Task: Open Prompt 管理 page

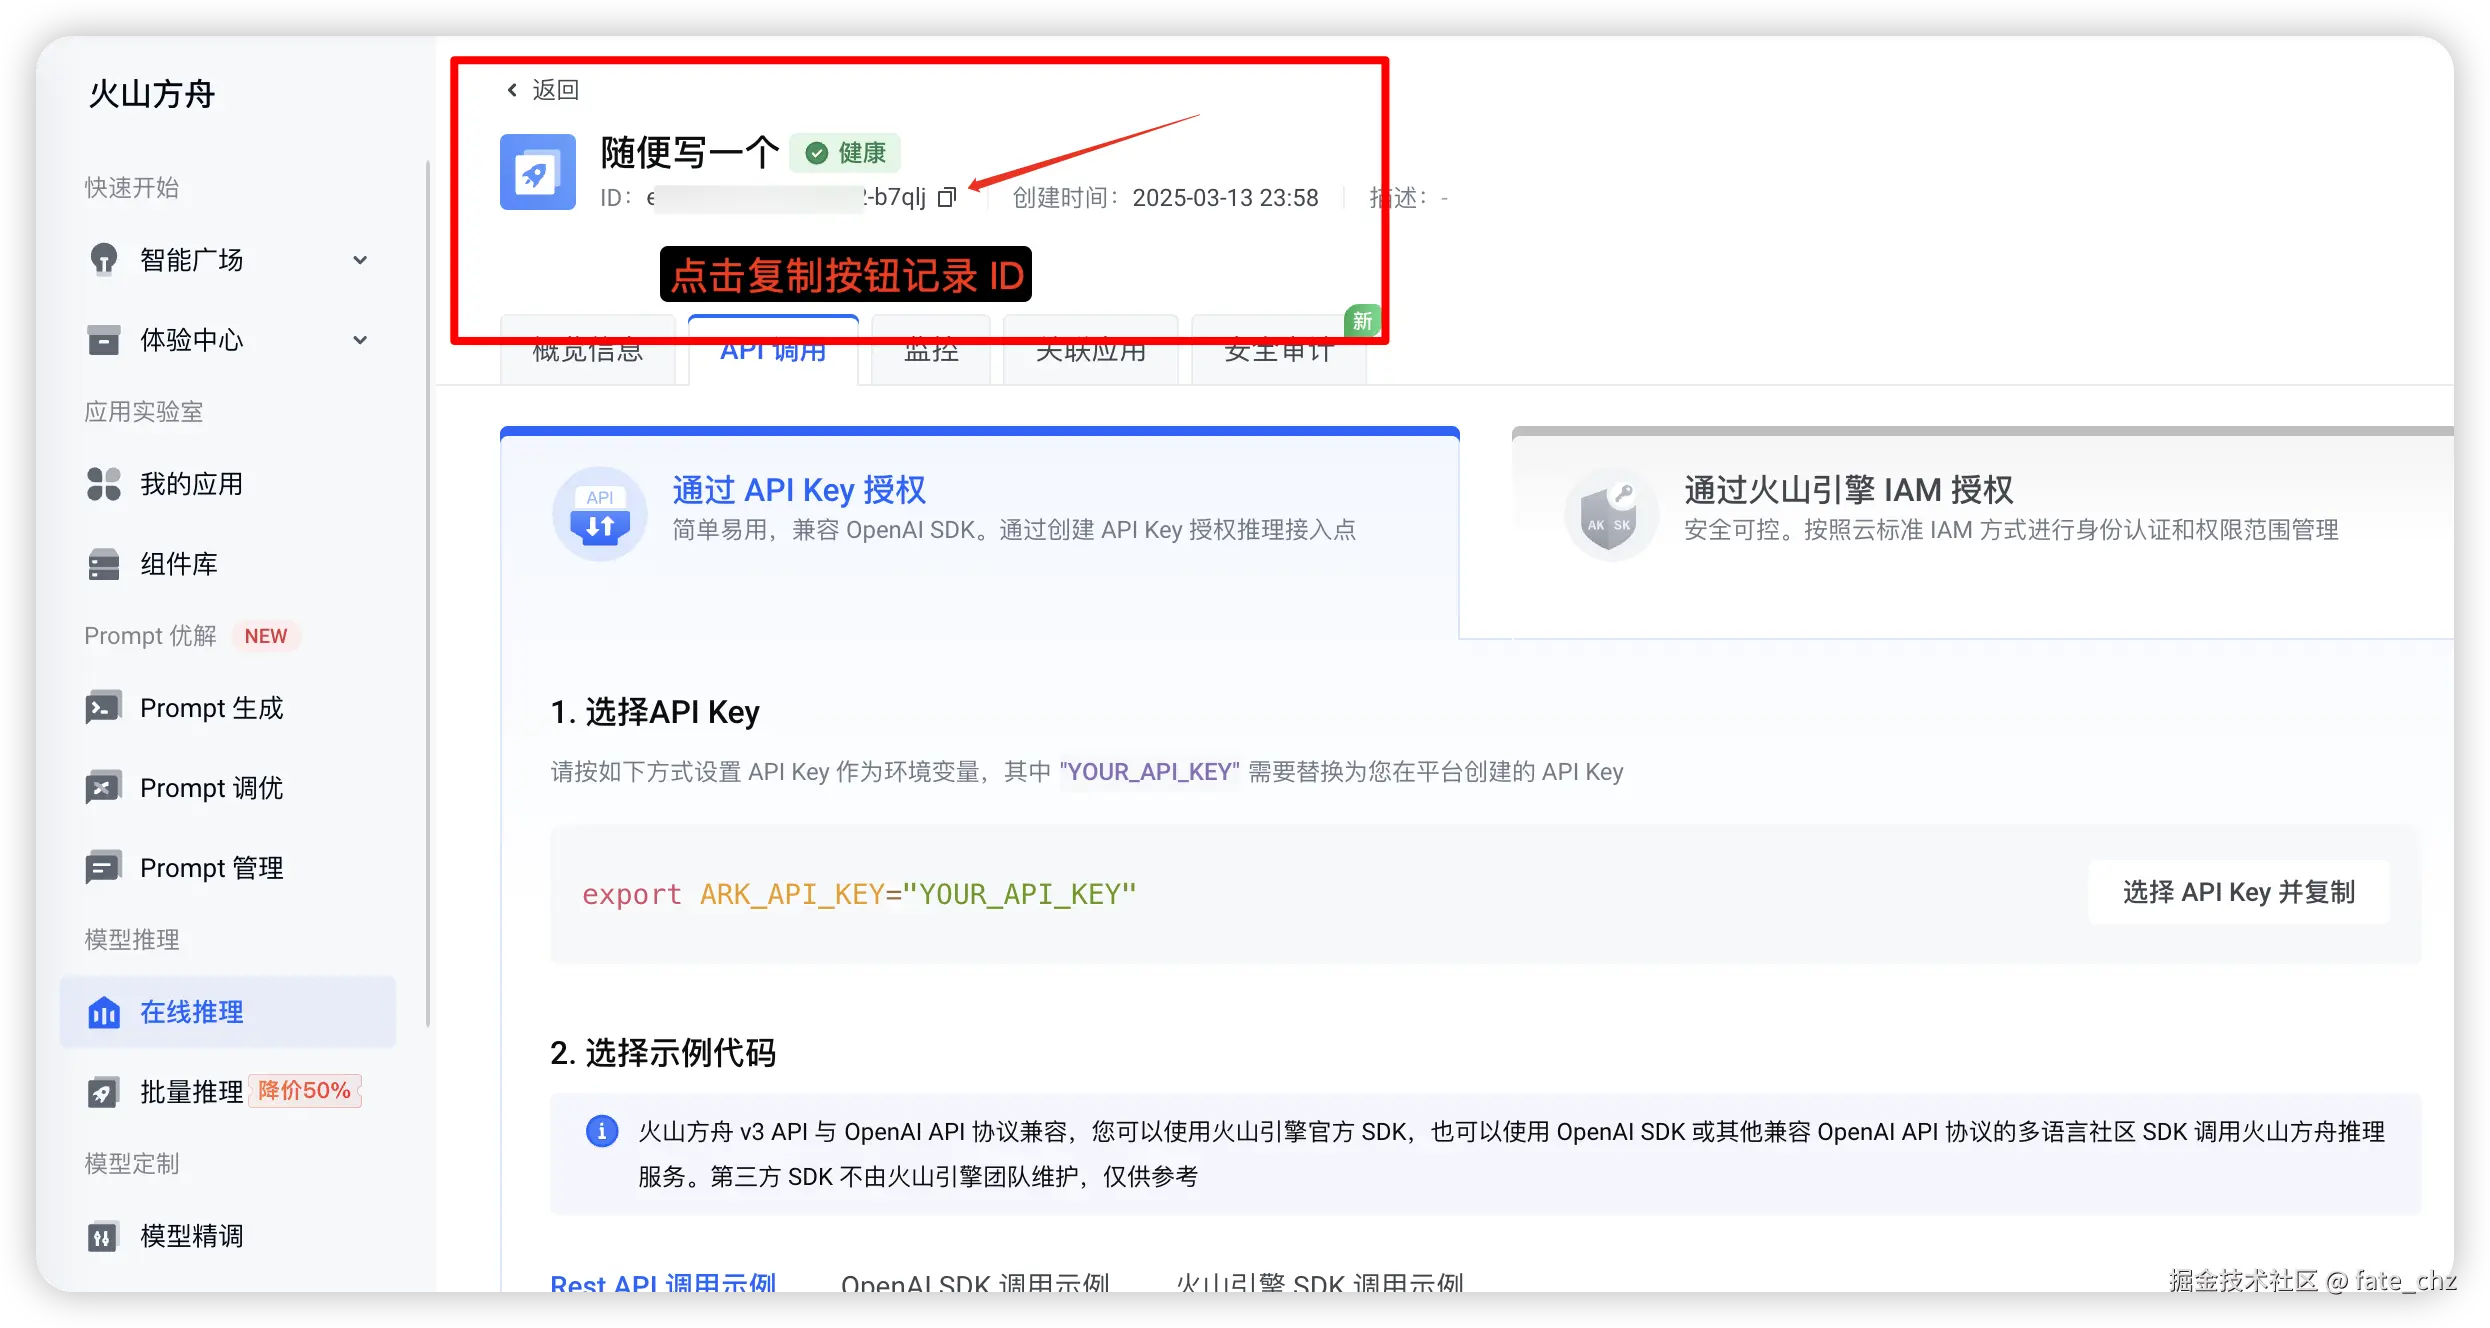Action: (x=211, y=868)
